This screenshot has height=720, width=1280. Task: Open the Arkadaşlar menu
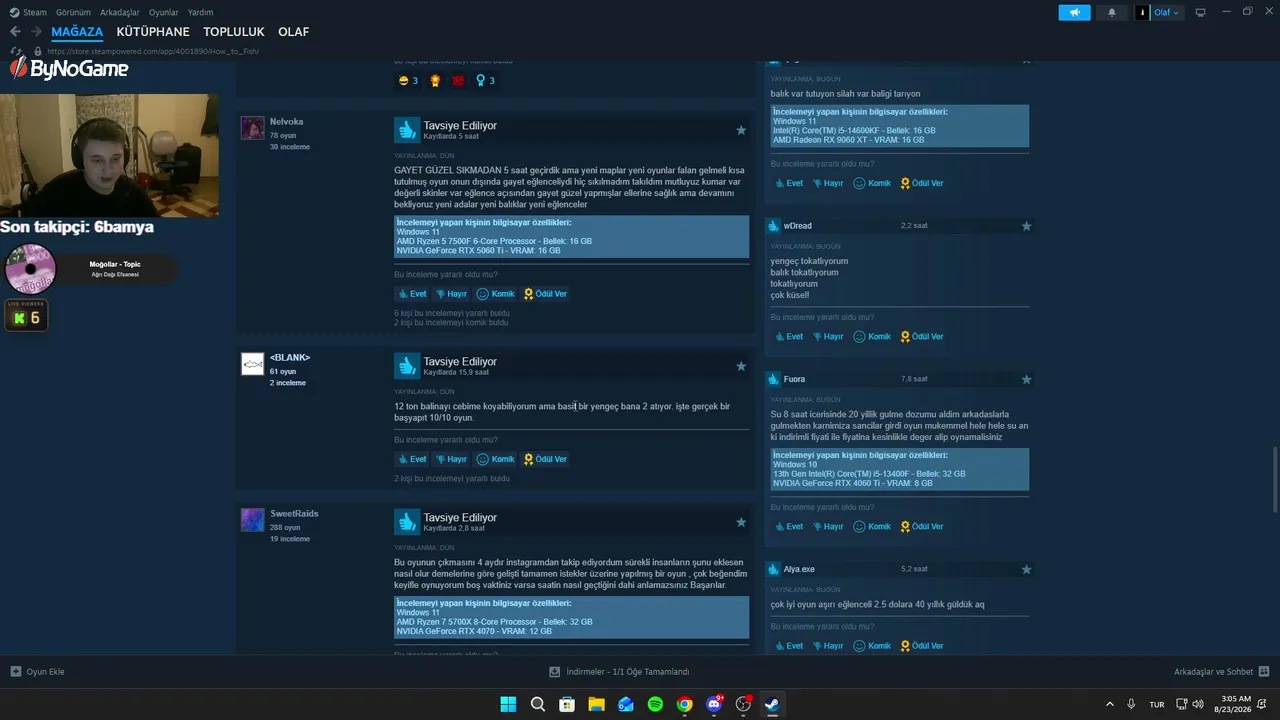tap(120, 12)
